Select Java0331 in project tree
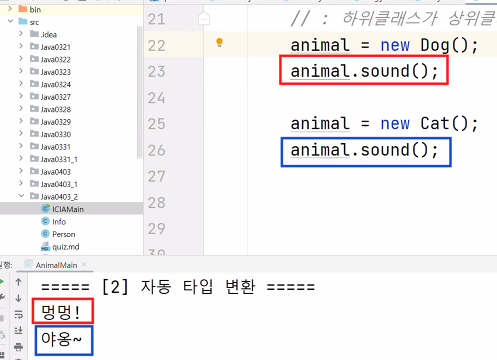Image resolution: width=497 pixels, height=360 pixels. [x=56, y=147]
